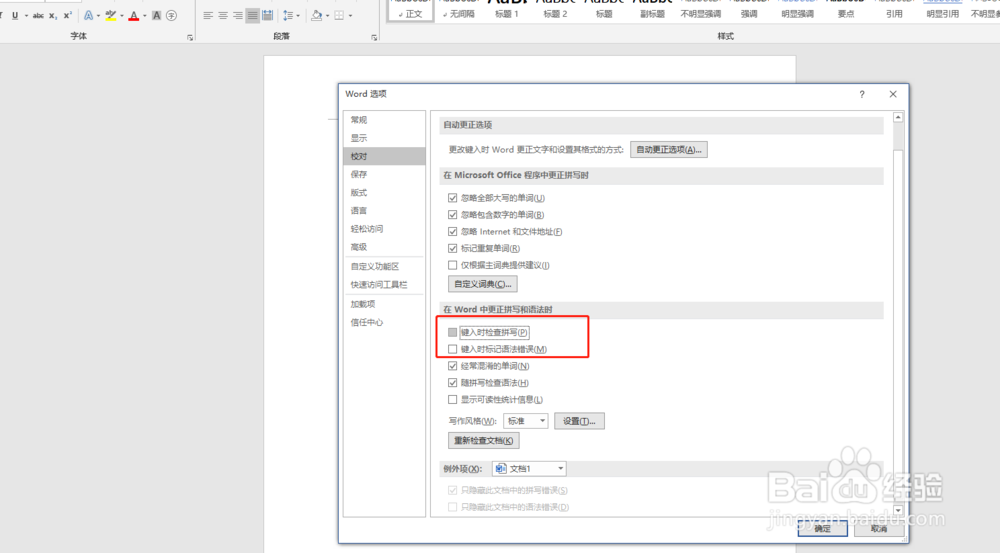The image size is (1000, 553).
Task: Confirm with 确定 button
Action: pos(822,528)
